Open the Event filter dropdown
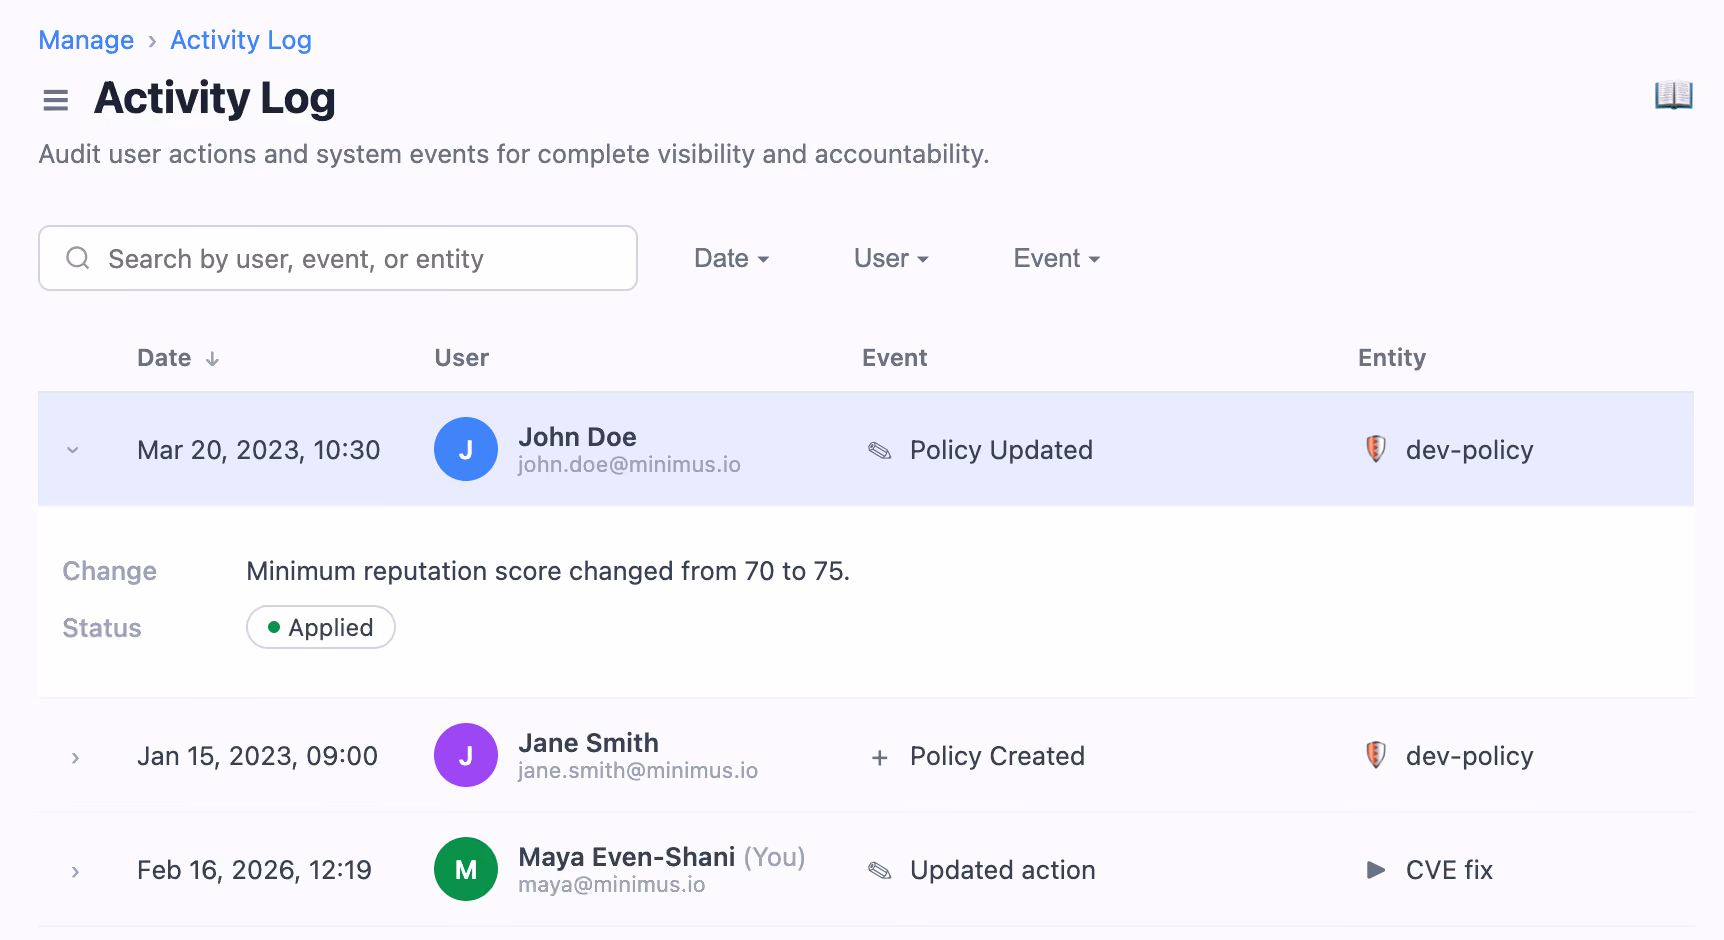 click(1057, 258)
